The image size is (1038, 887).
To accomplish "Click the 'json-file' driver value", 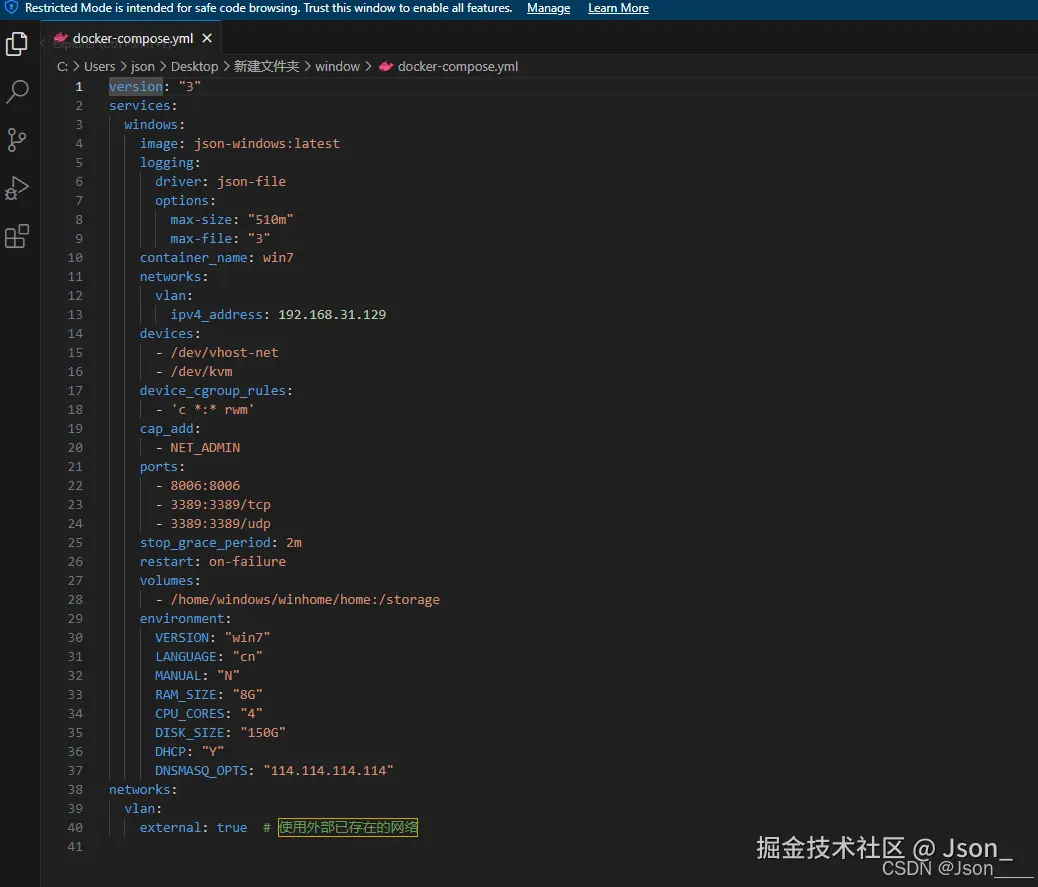I will 251,181.
